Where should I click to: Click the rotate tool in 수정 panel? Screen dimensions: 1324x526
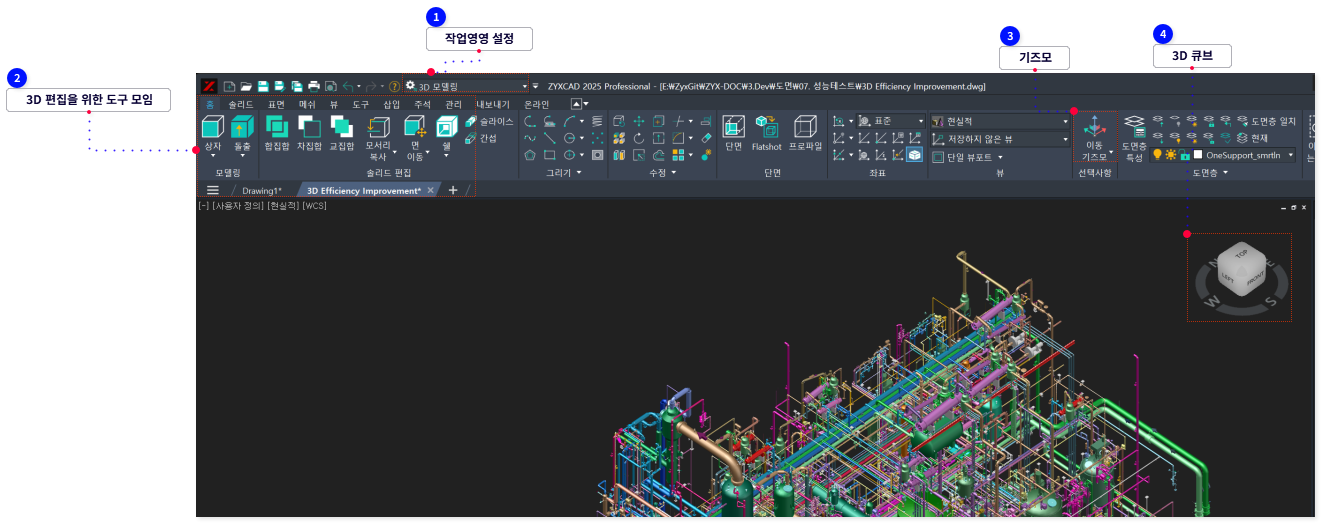637,138
